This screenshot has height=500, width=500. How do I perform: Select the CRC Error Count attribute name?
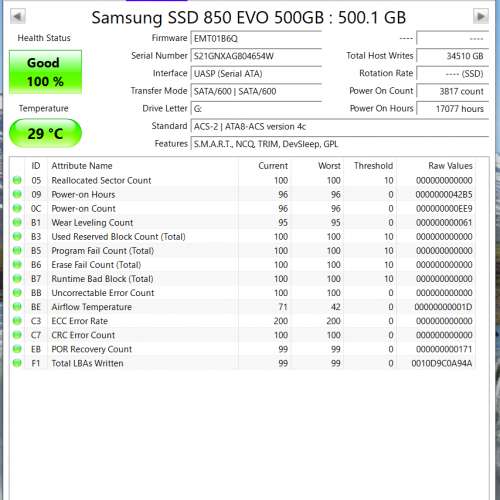click(83, 335)
